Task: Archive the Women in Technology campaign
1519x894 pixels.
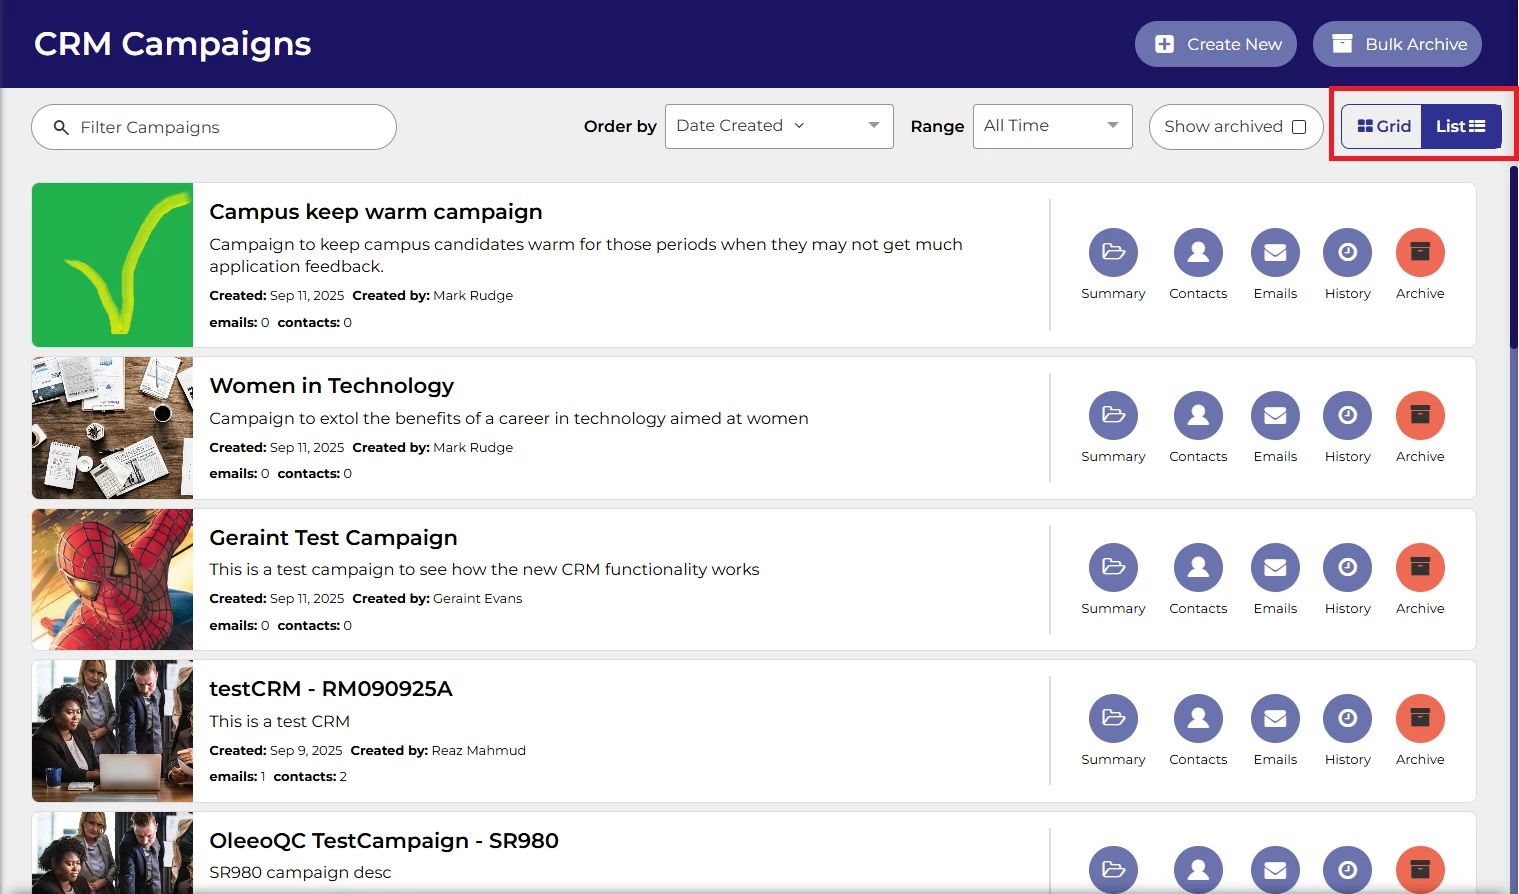Action: tap(1420, 415)
